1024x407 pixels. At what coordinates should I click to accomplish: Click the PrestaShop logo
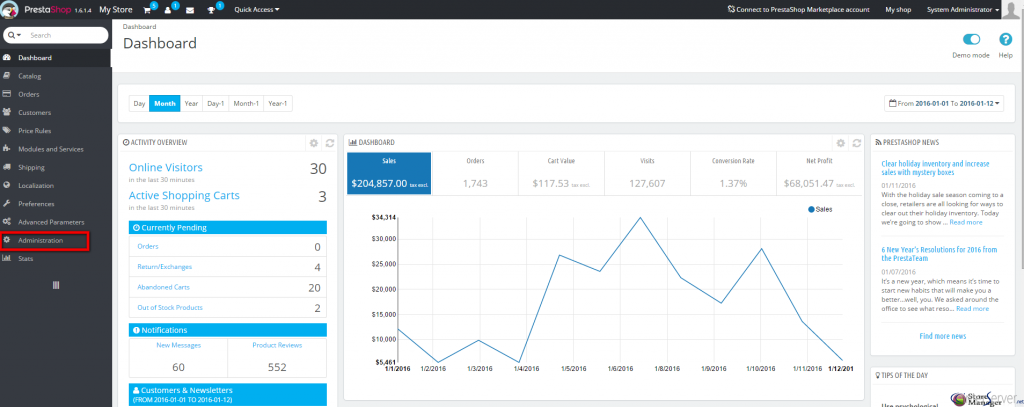pos(10,10)
